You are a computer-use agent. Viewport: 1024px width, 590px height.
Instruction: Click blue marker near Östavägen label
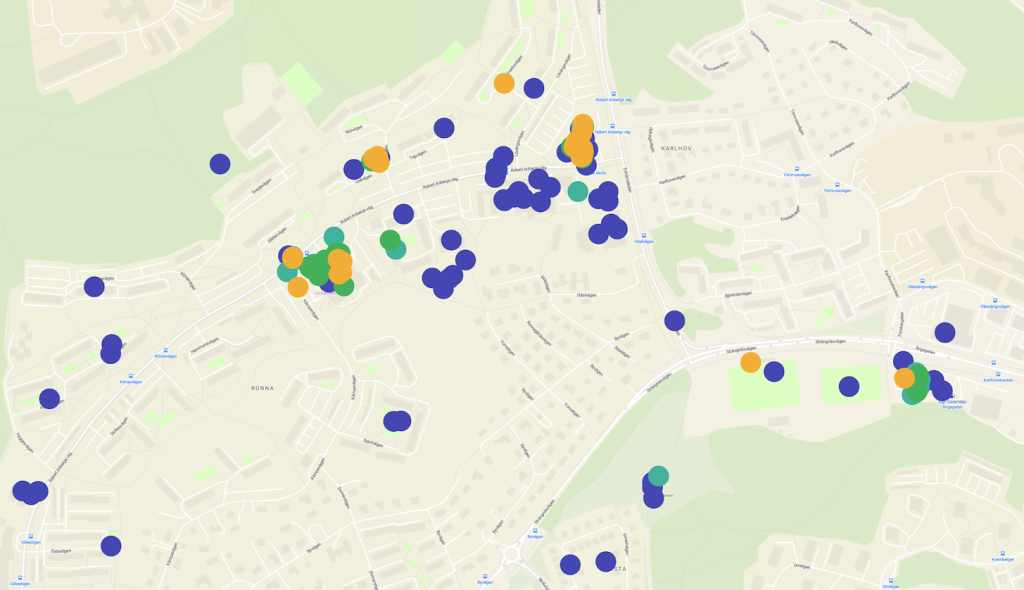[x=111, y=546]
